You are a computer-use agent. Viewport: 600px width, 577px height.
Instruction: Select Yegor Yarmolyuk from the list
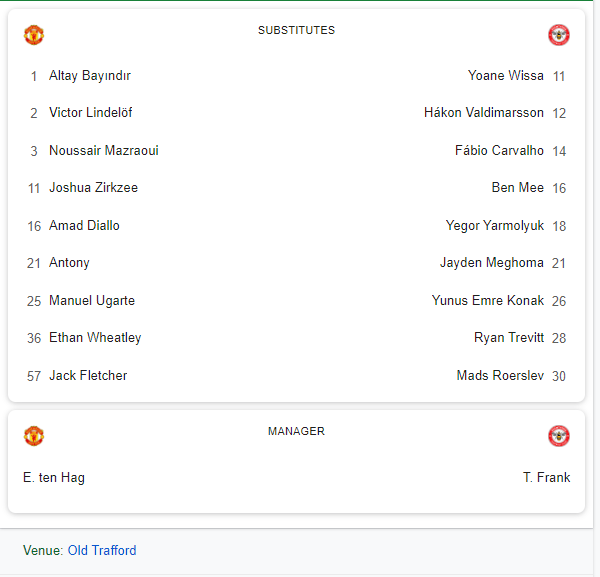click(x=494, y=226)
